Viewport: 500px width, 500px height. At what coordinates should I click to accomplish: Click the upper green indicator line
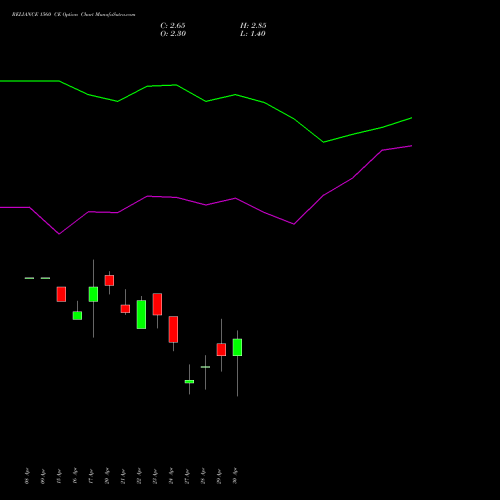(206, 101)
